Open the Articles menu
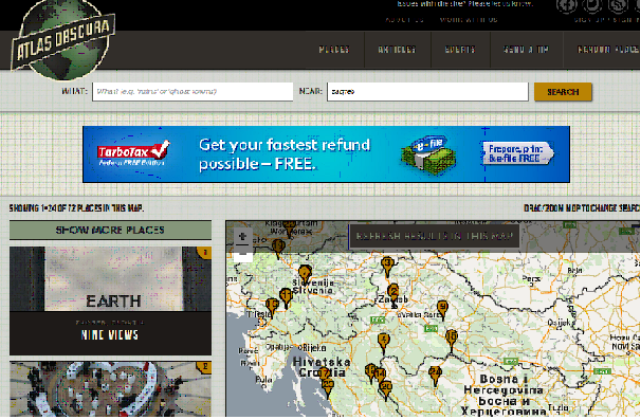The height and width of the screenshot is (419, 640). [397, 50]
